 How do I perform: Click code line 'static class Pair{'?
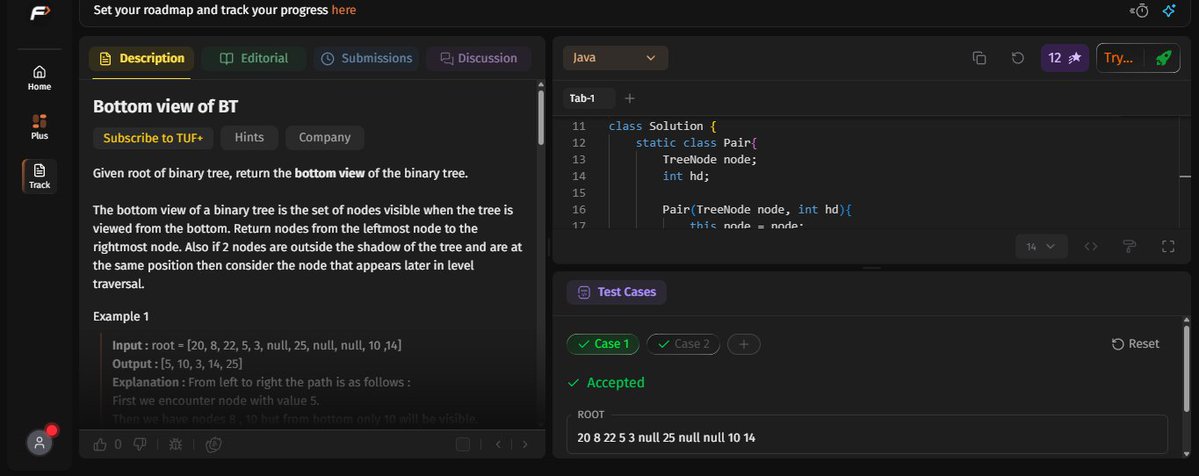(696, 143)
